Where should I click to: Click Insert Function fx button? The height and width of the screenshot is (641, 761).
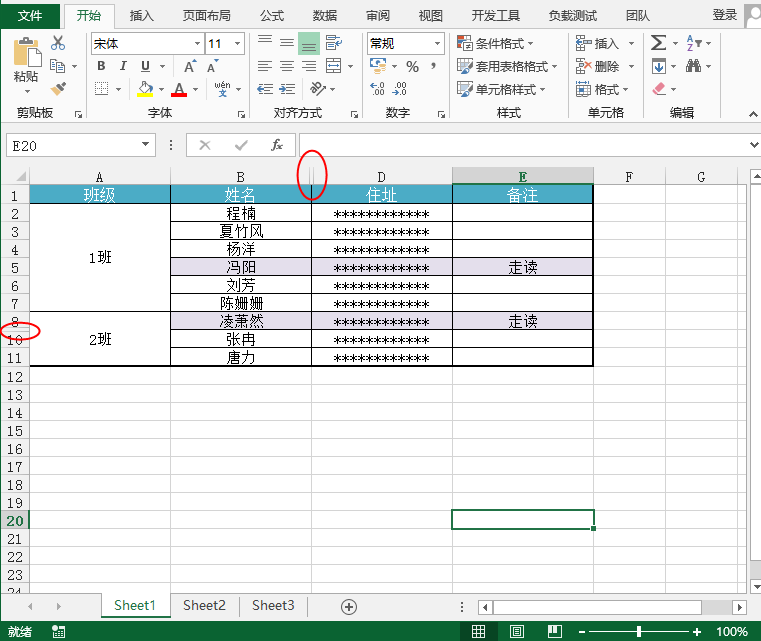click(277, 145)
